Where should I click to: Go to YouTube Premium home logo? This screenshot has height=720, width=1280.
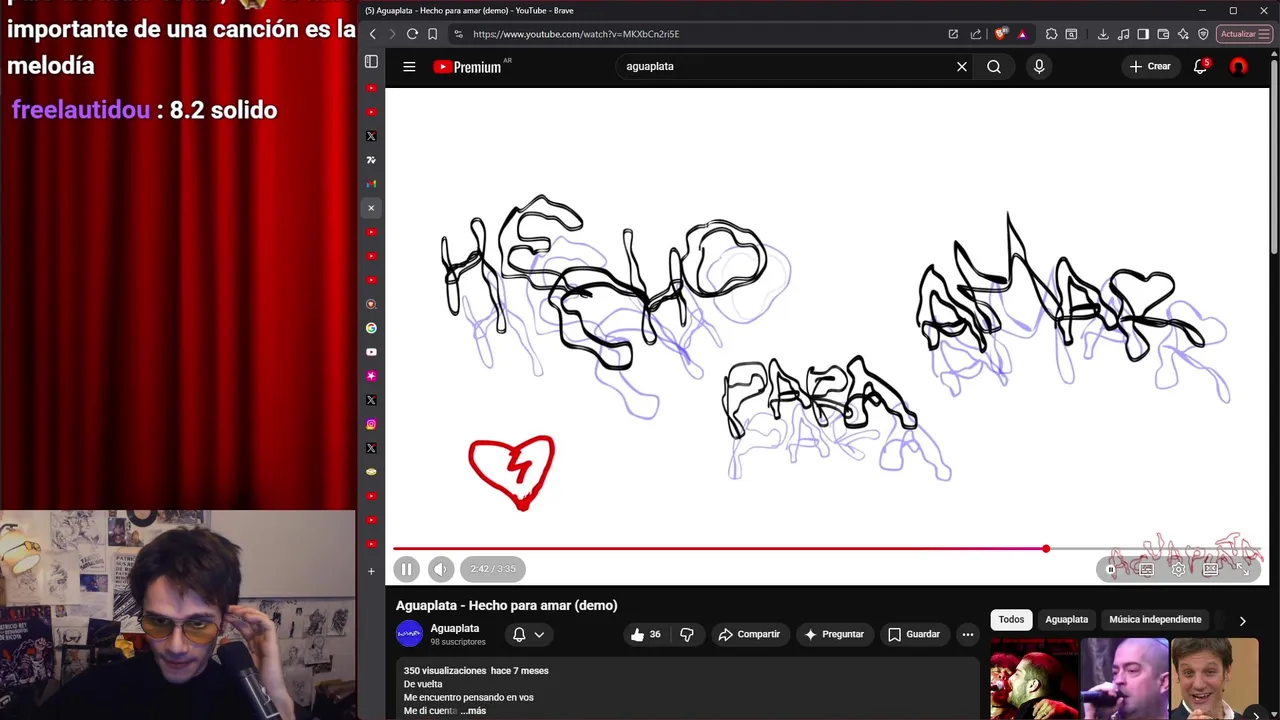(x=467, y=67)
